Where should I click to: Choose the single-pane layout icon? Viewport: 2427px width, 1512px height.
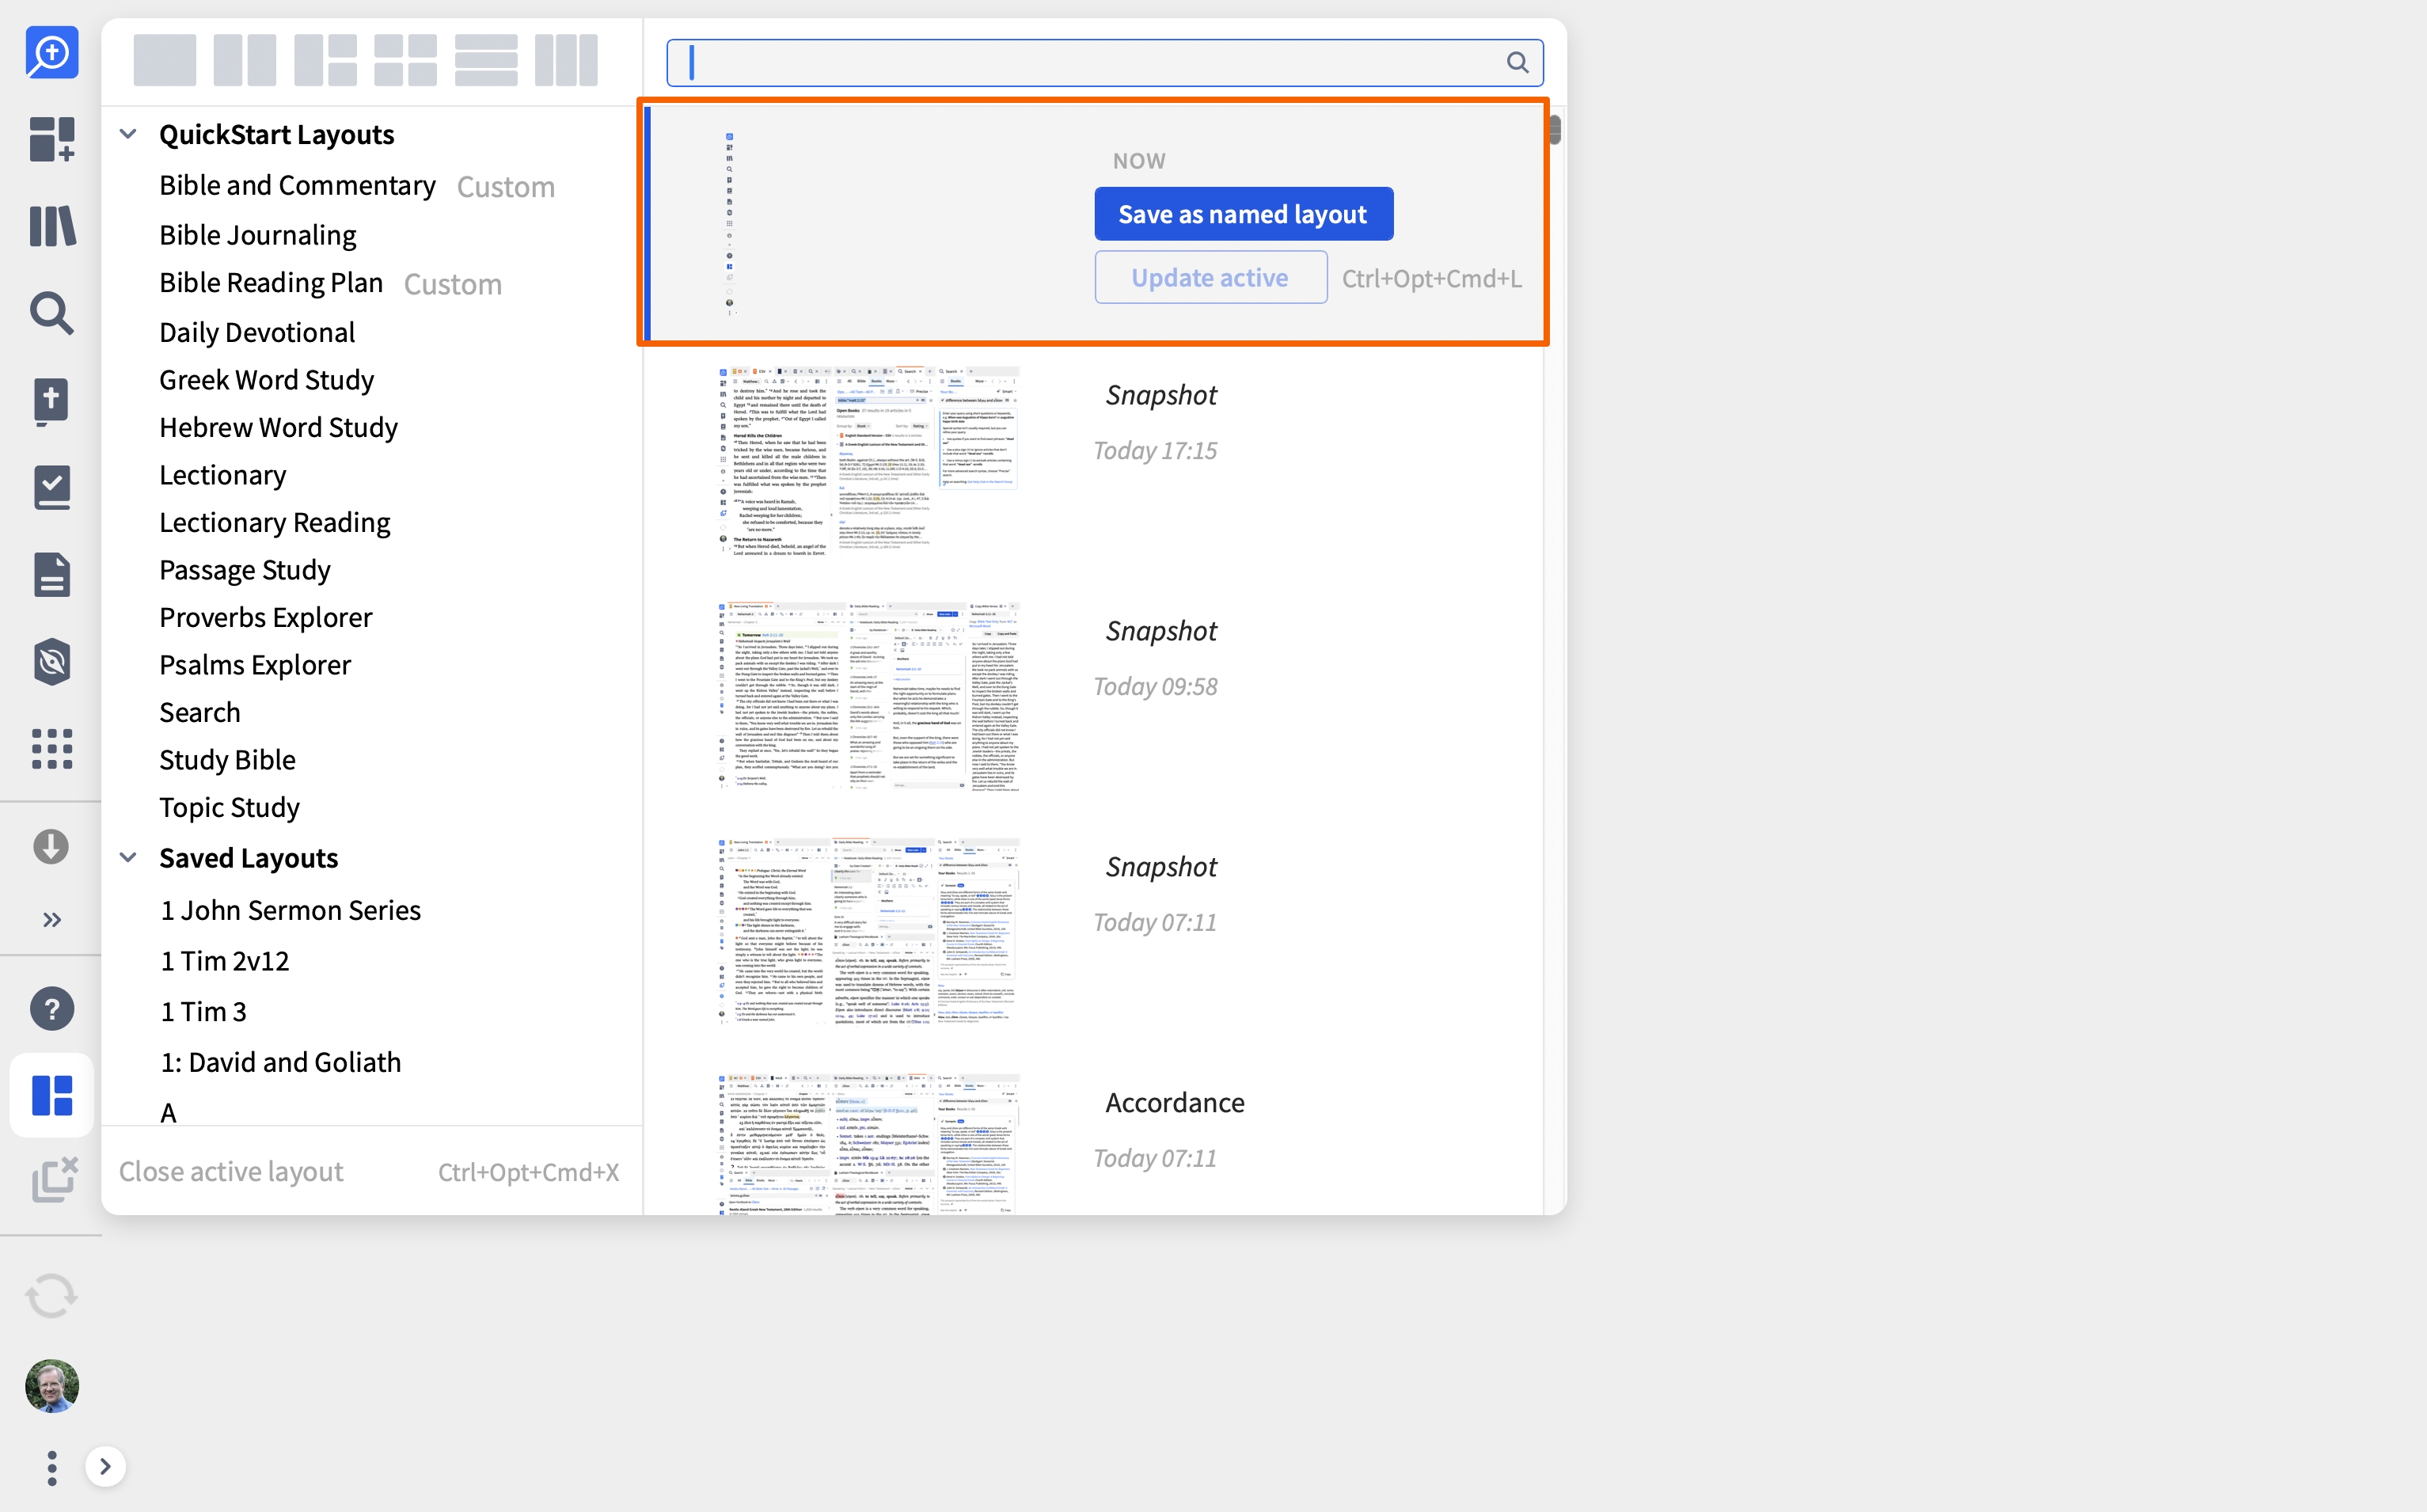click(x=165, y=61)
